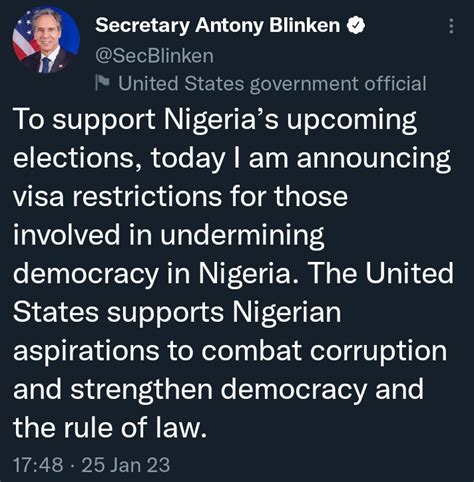Visit the @SecBlinken handle link
Screen dimensions: 474x482
point(154,56)
